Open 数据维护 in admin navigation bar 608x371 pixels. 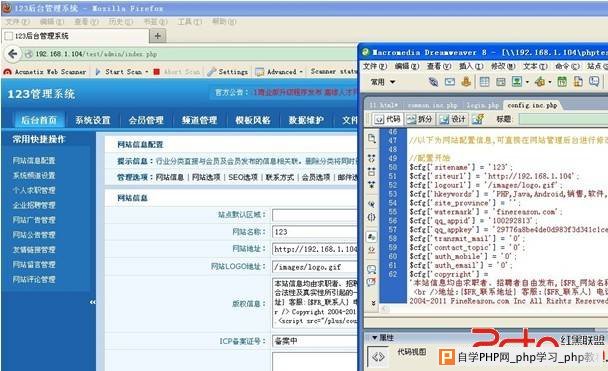(x=306, y=120)
